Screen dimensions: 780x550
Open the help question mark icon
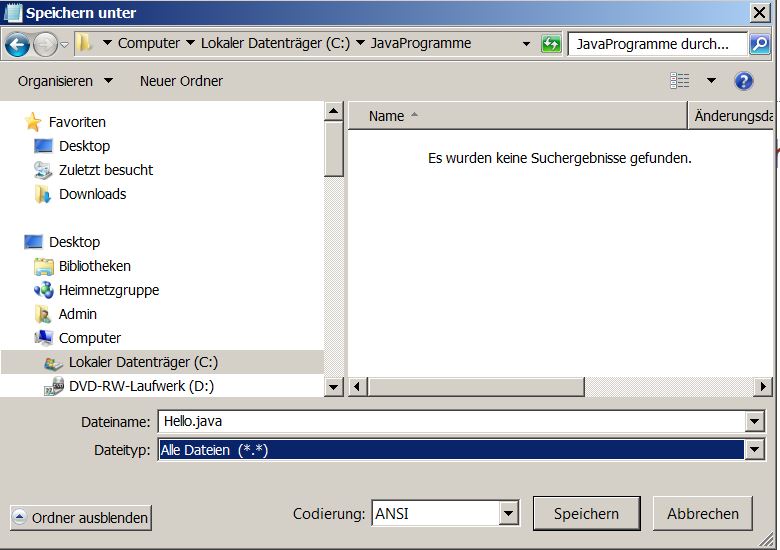(x=743, y=81)
